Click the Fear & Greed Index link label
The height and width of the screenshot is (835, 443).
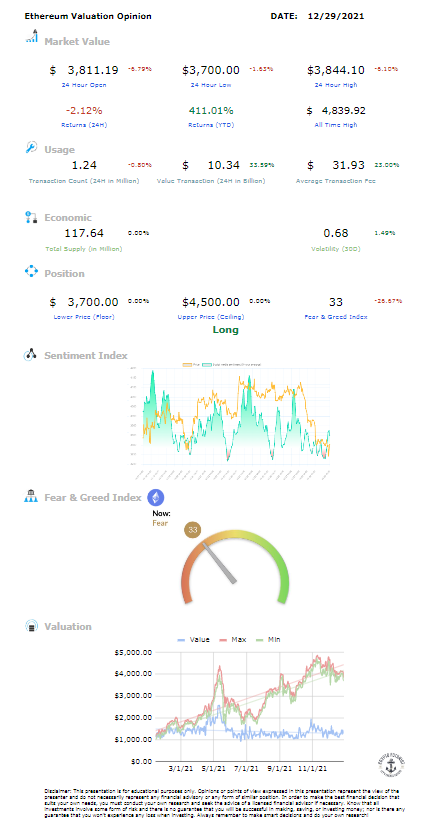pos(336,317)
